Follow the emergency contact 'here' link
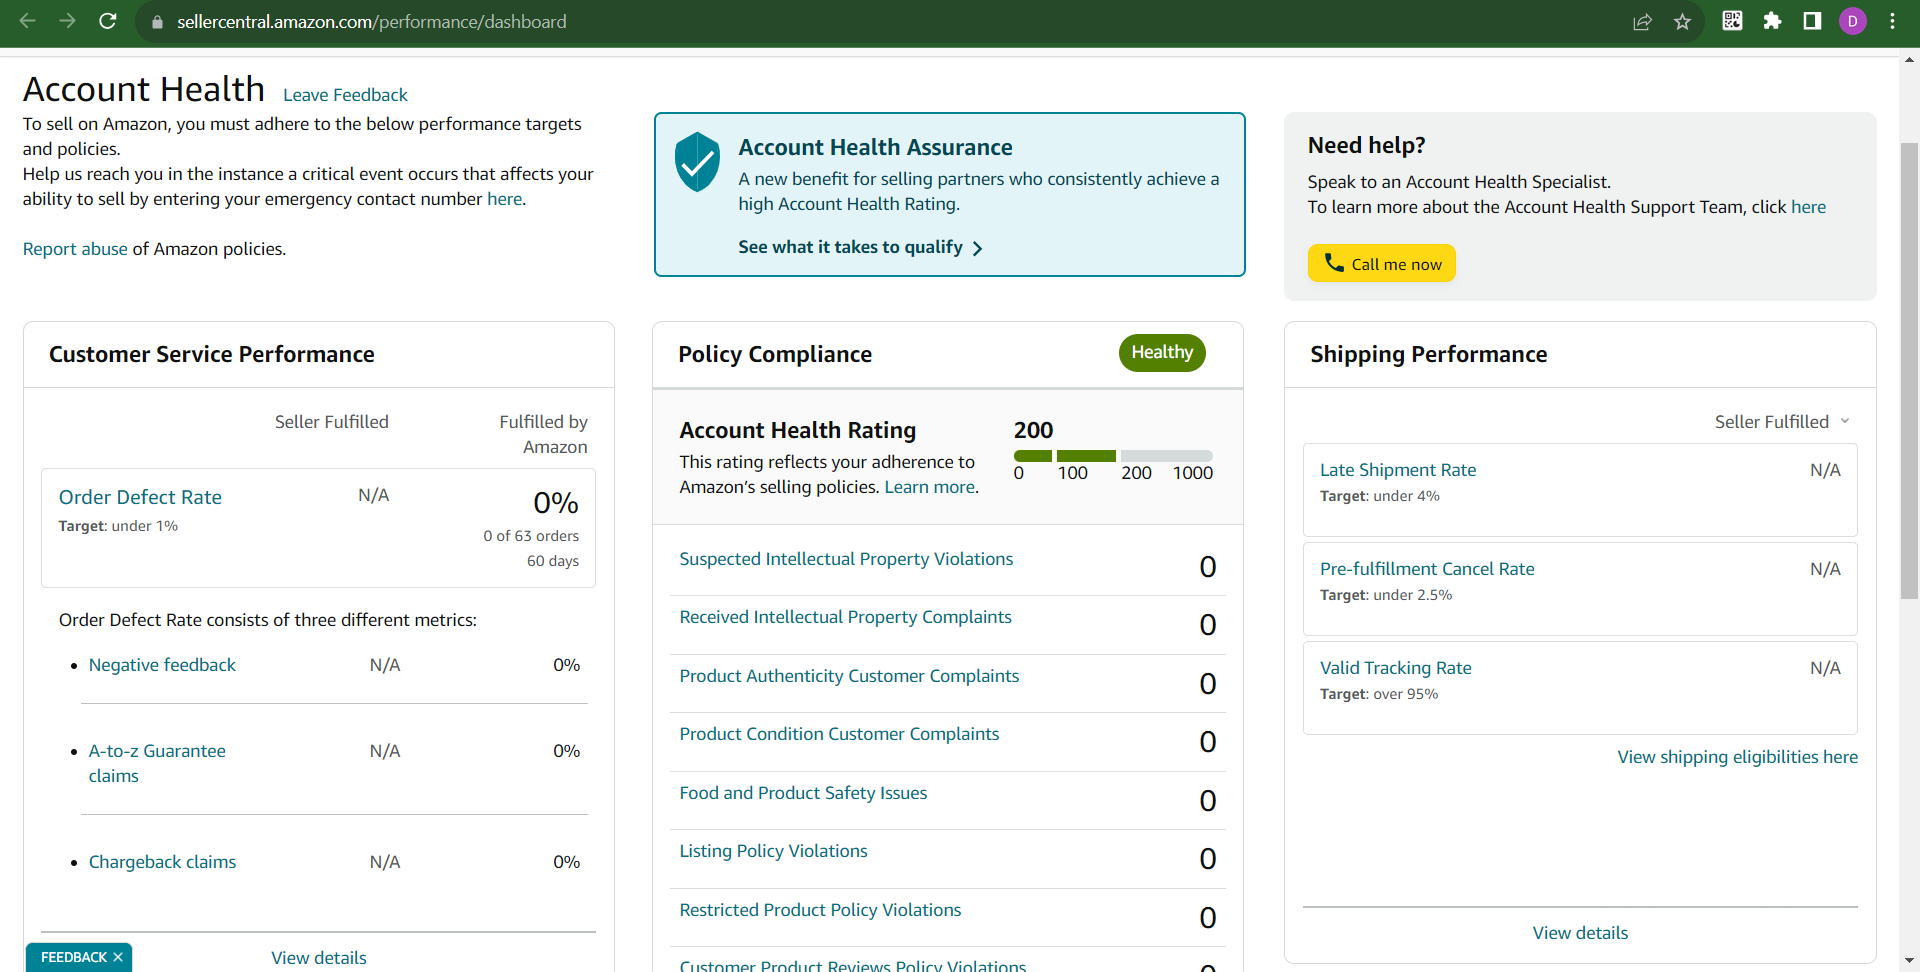 pos(504,199)
